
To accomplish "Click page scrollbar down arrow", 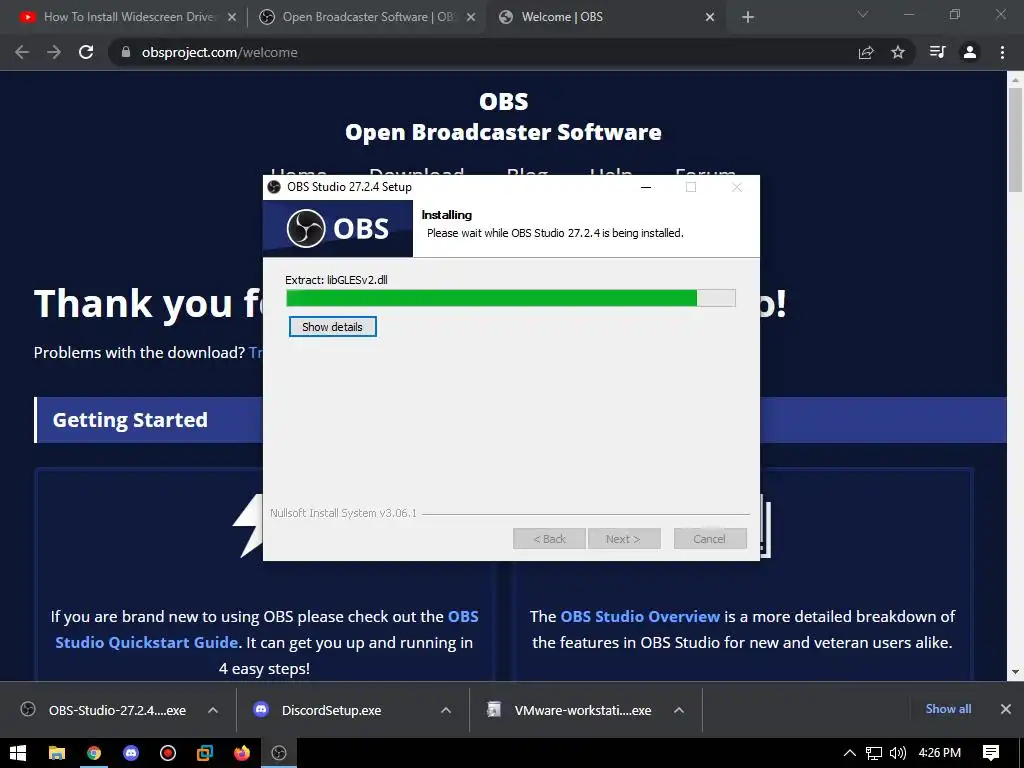I will point(1016,671).
